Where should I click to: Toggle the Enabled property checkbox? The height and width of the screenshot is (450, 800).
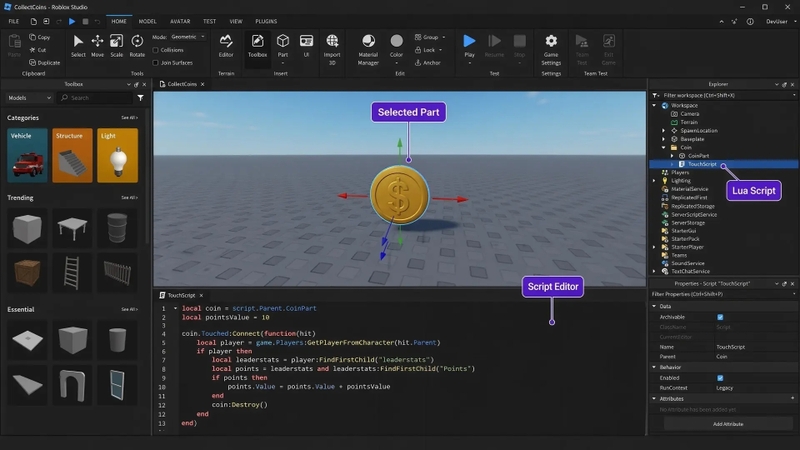[720, 378]
